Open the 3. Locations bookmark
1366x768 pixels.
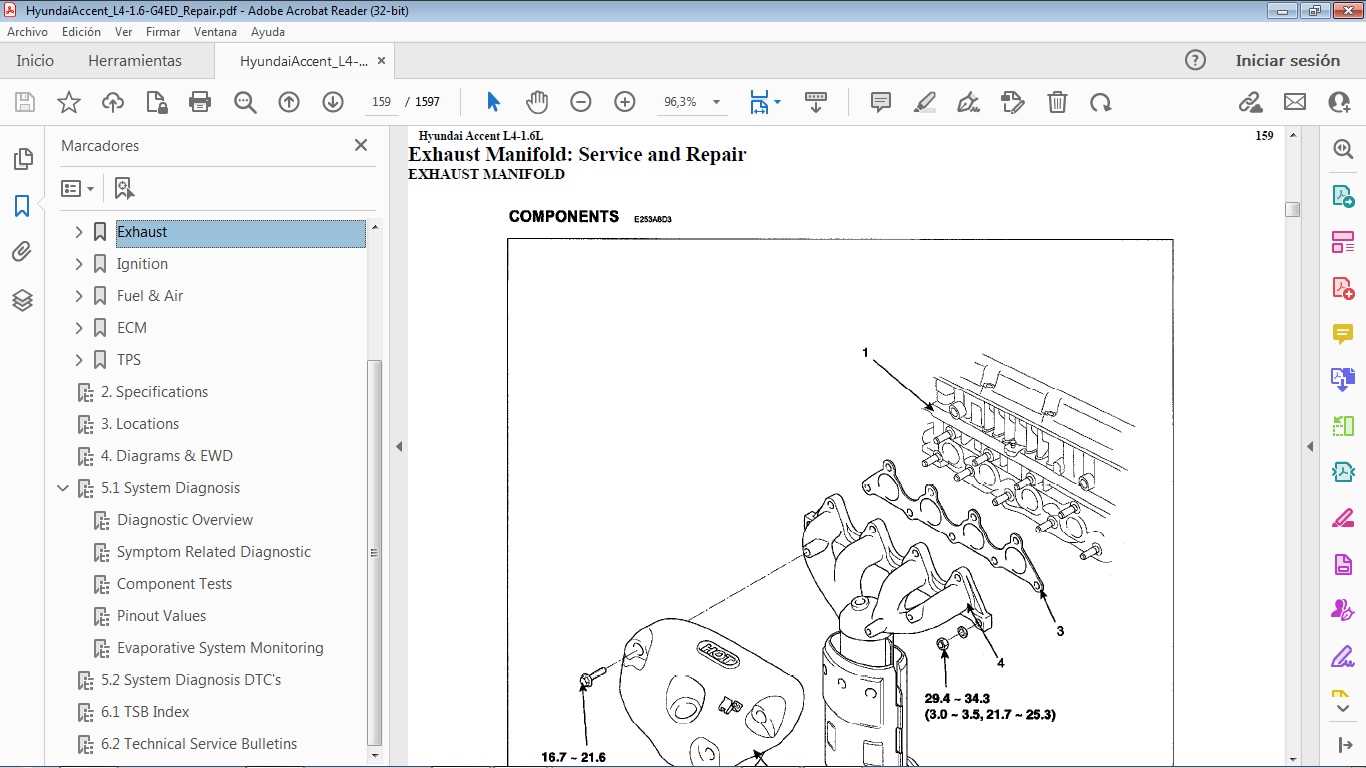click(x=140, y=424)
